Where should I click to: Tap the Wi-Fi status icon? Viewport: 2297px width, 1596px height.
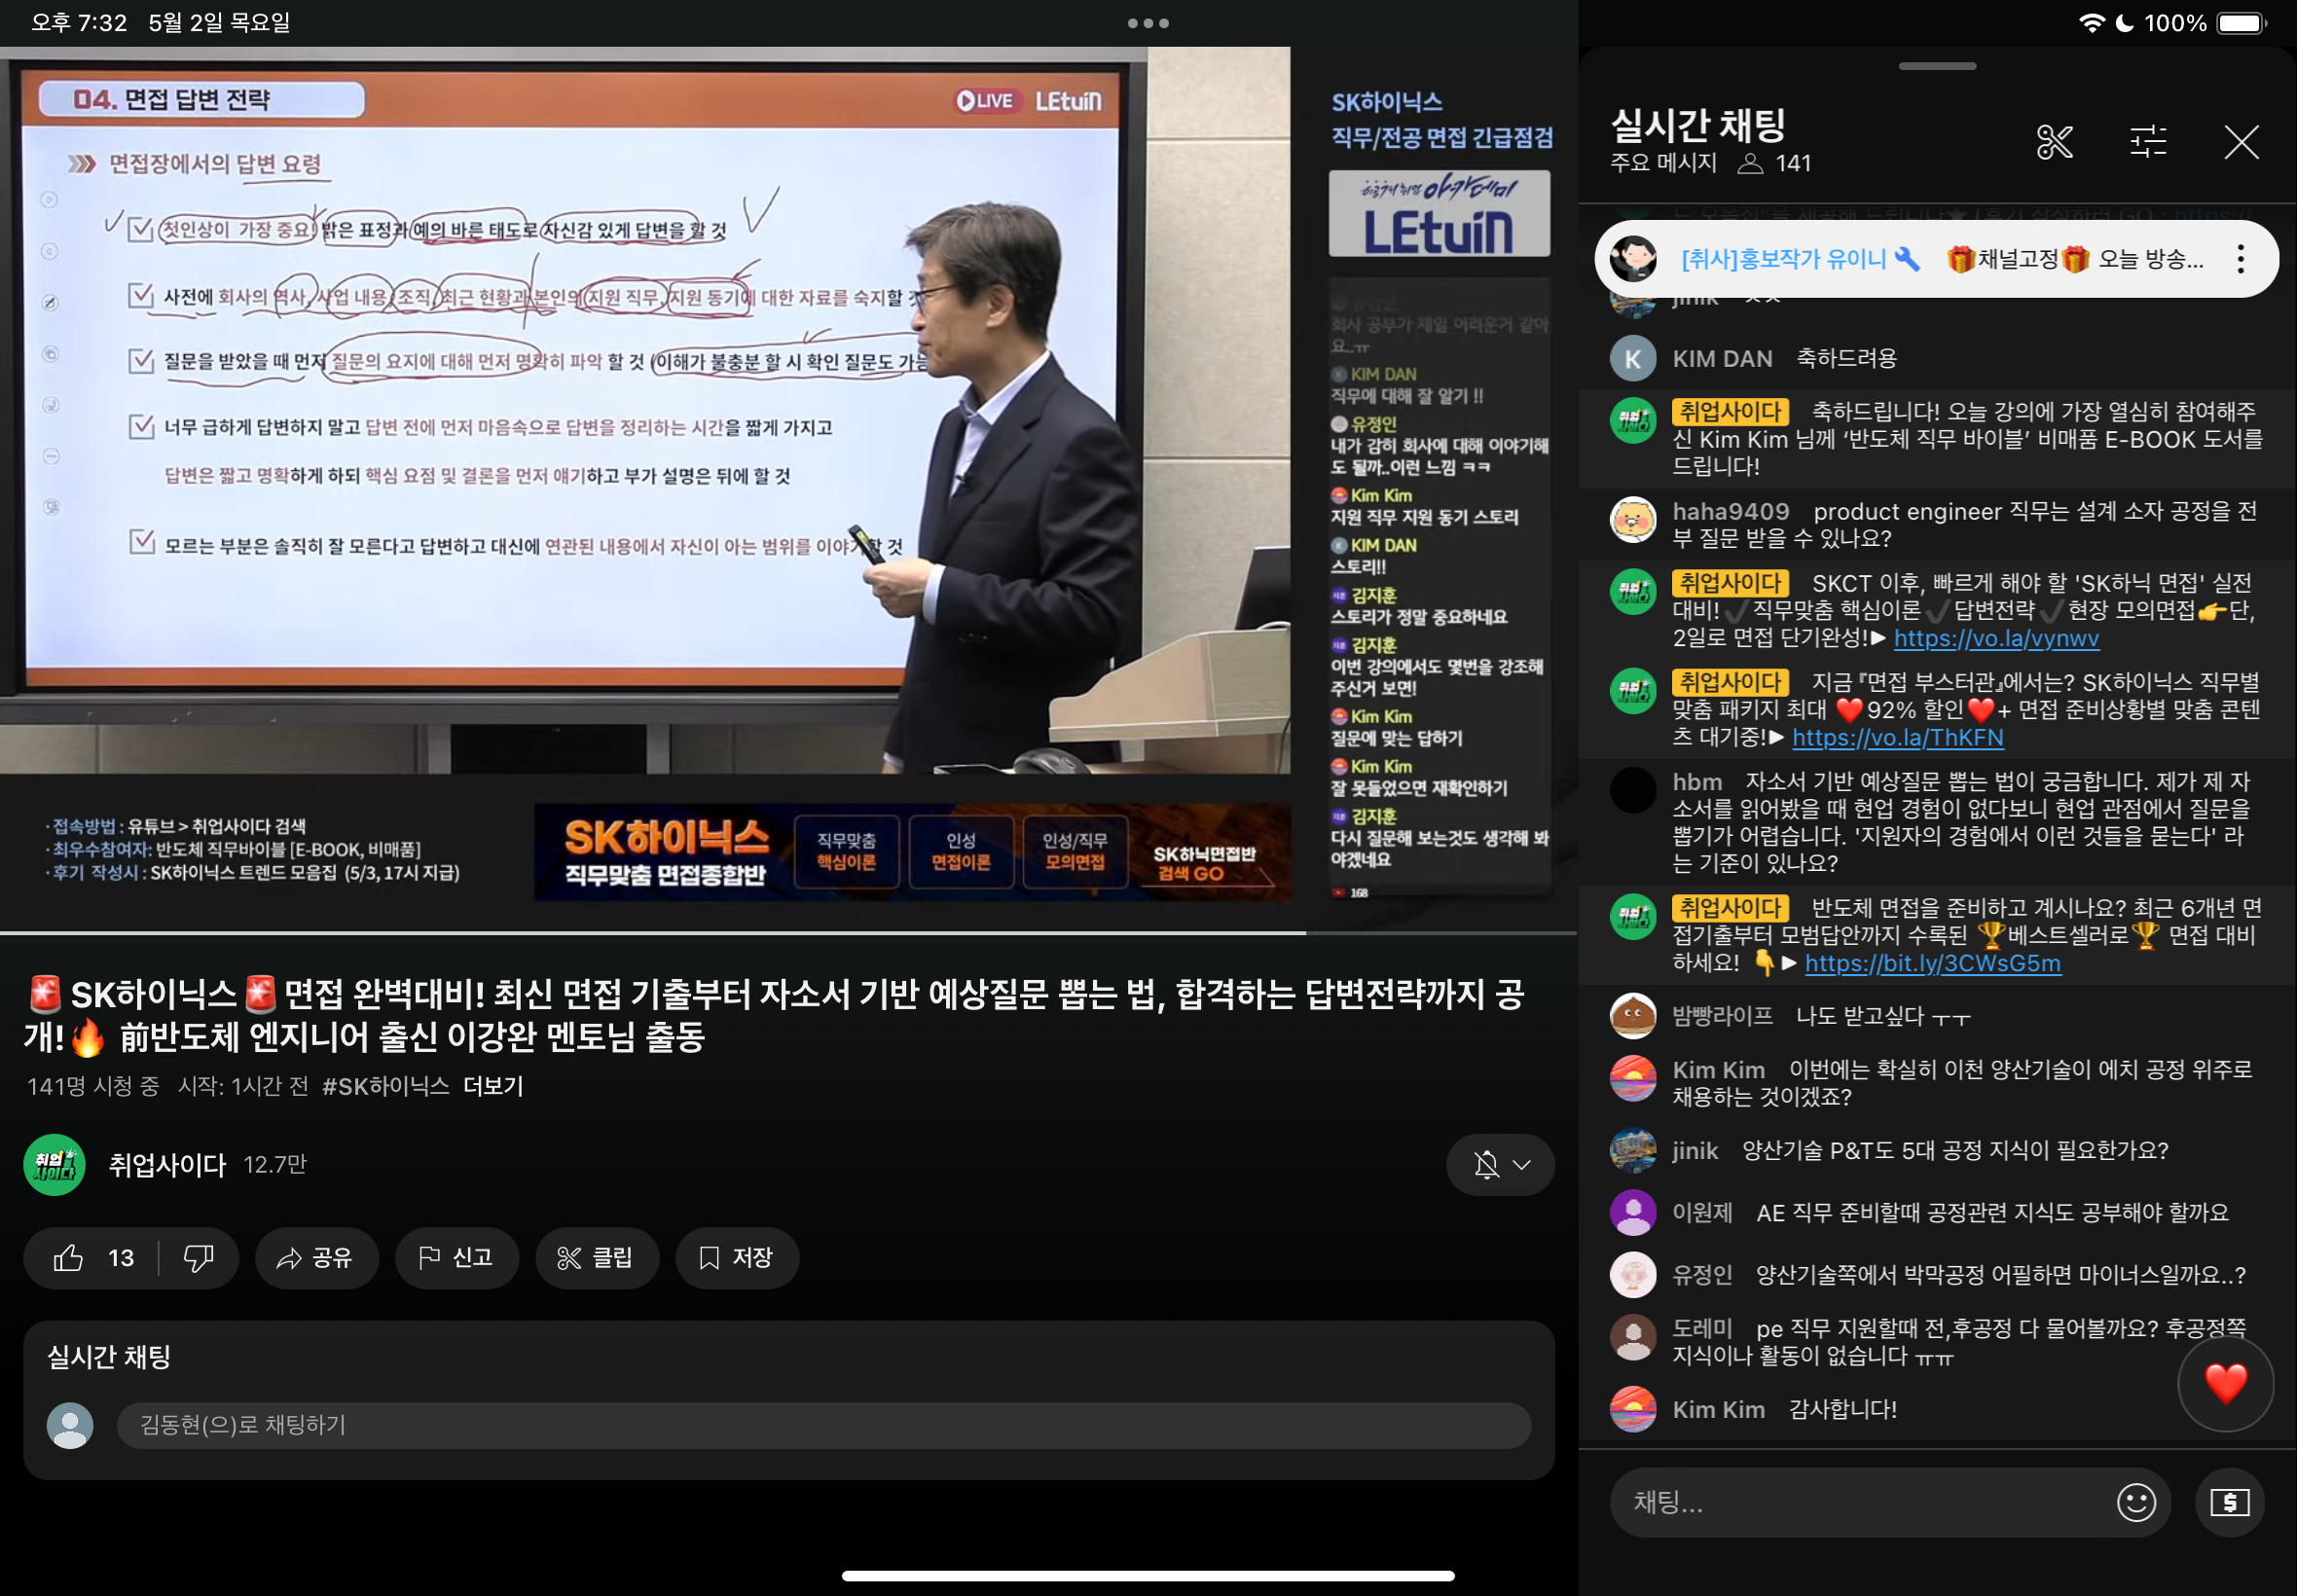[2090, 23]
